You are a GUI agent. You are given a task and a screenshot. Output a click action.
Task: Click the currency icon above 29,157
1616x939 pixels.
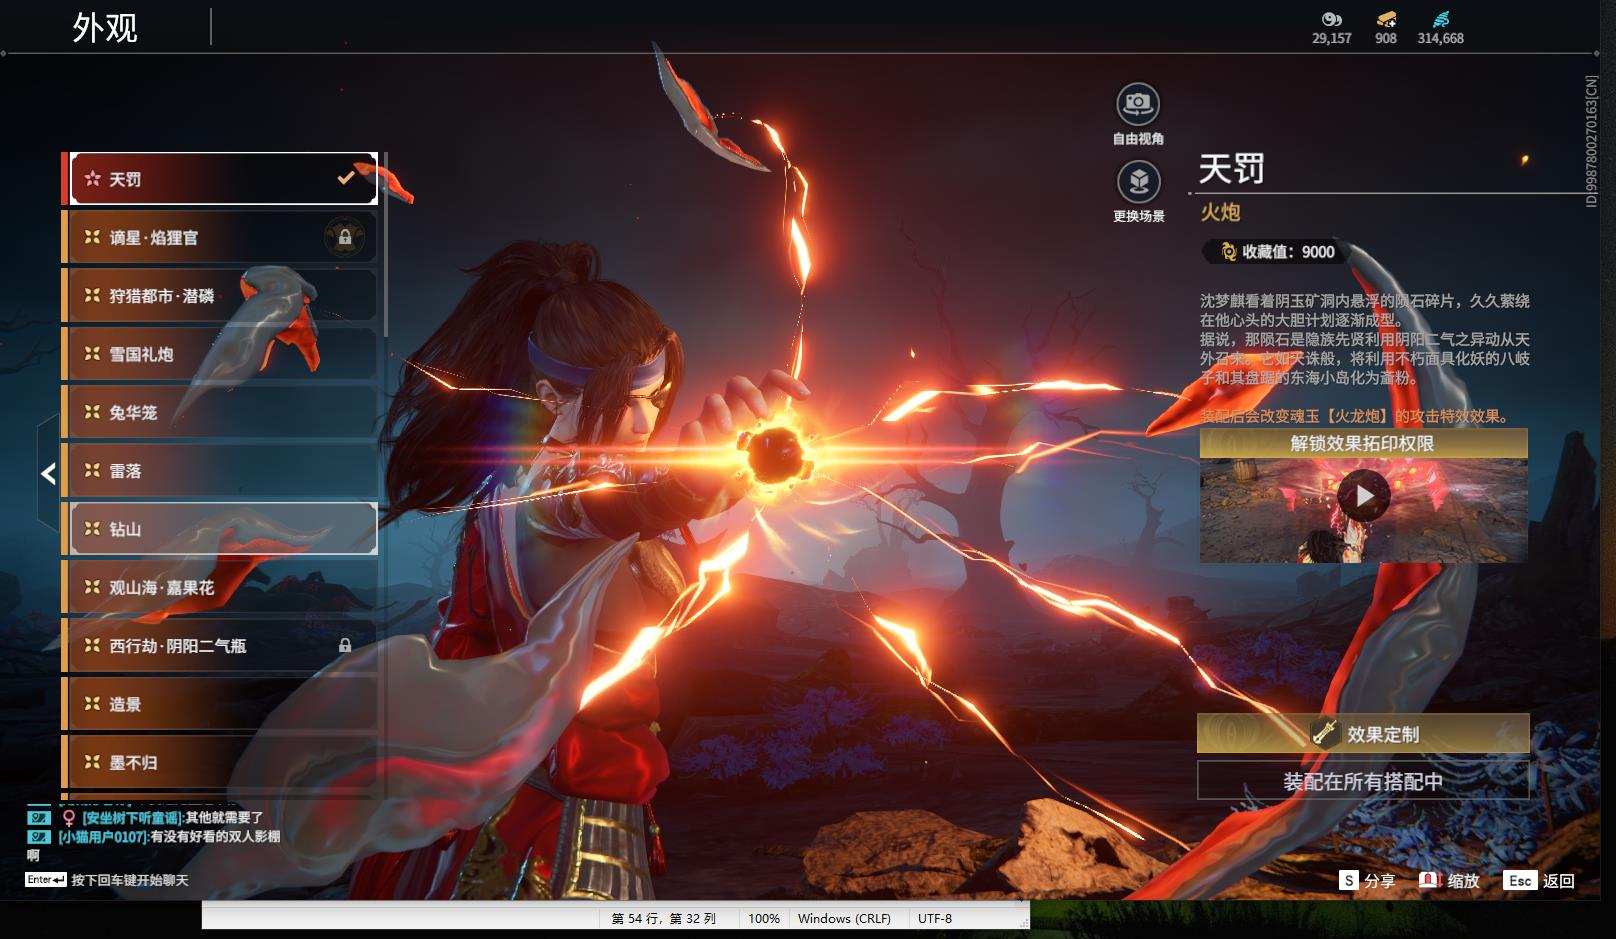[x=1331, y=19]
